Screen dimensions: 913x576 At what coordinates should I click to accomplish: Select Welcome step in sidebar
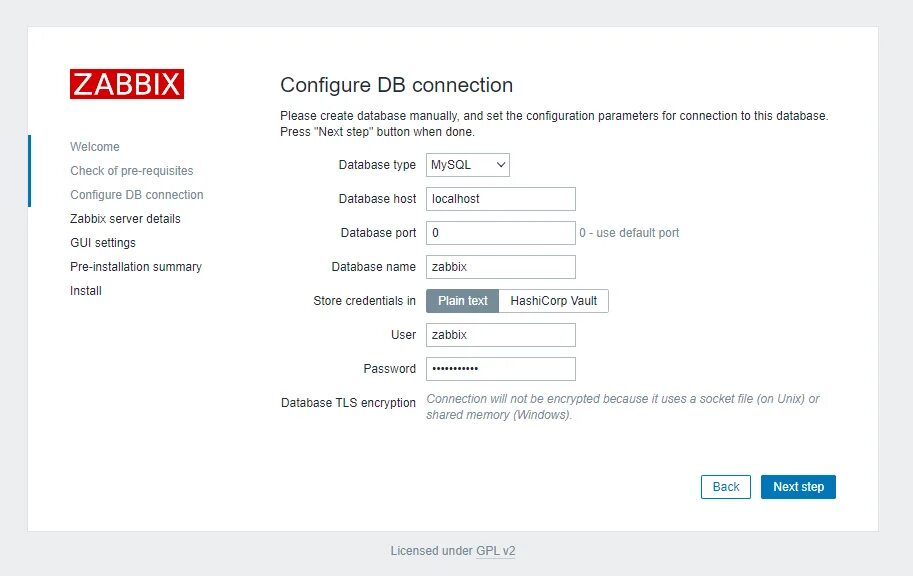[95, 147]
